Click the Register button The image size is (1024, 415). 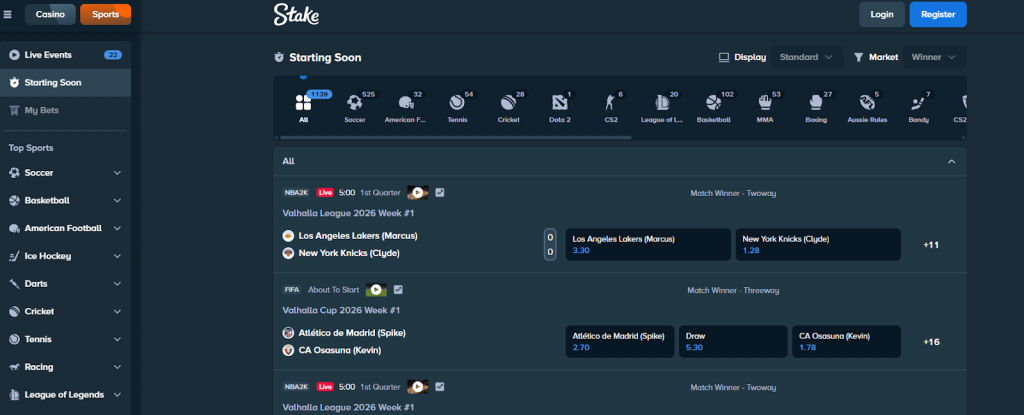pos(938,14)
